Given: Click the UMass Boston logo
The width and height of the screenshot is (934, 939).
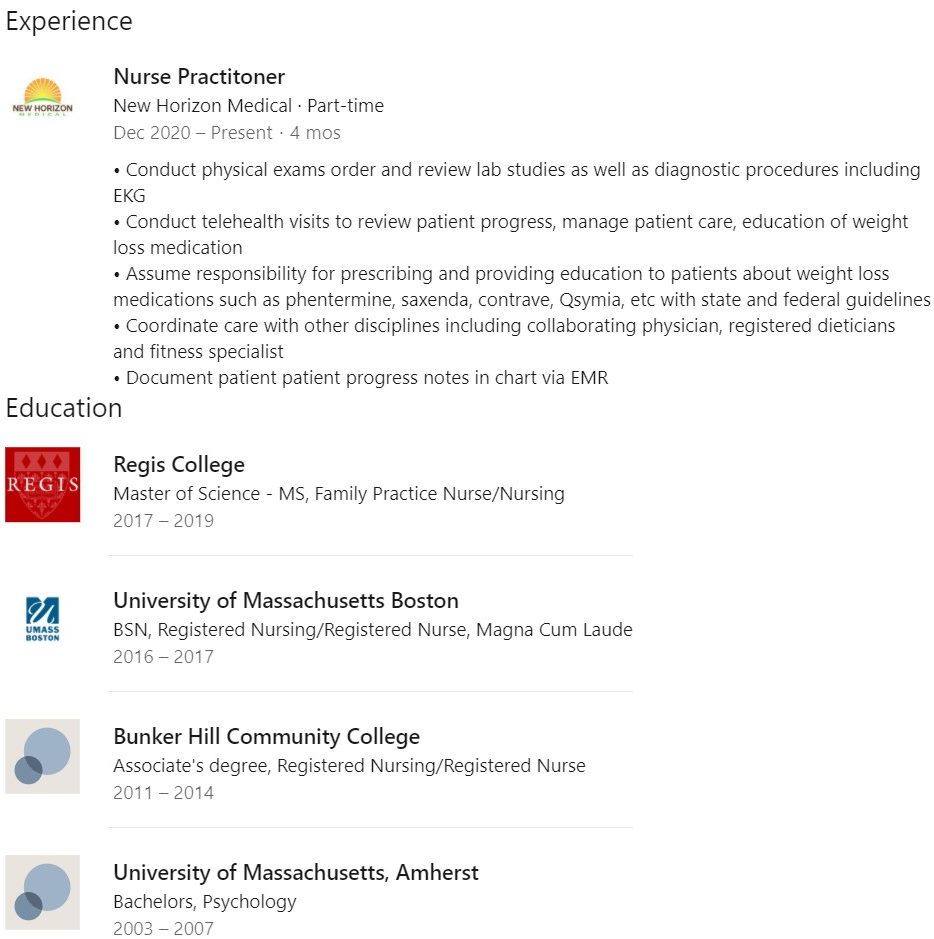Looking at the screenshot, I should (43, 619).
